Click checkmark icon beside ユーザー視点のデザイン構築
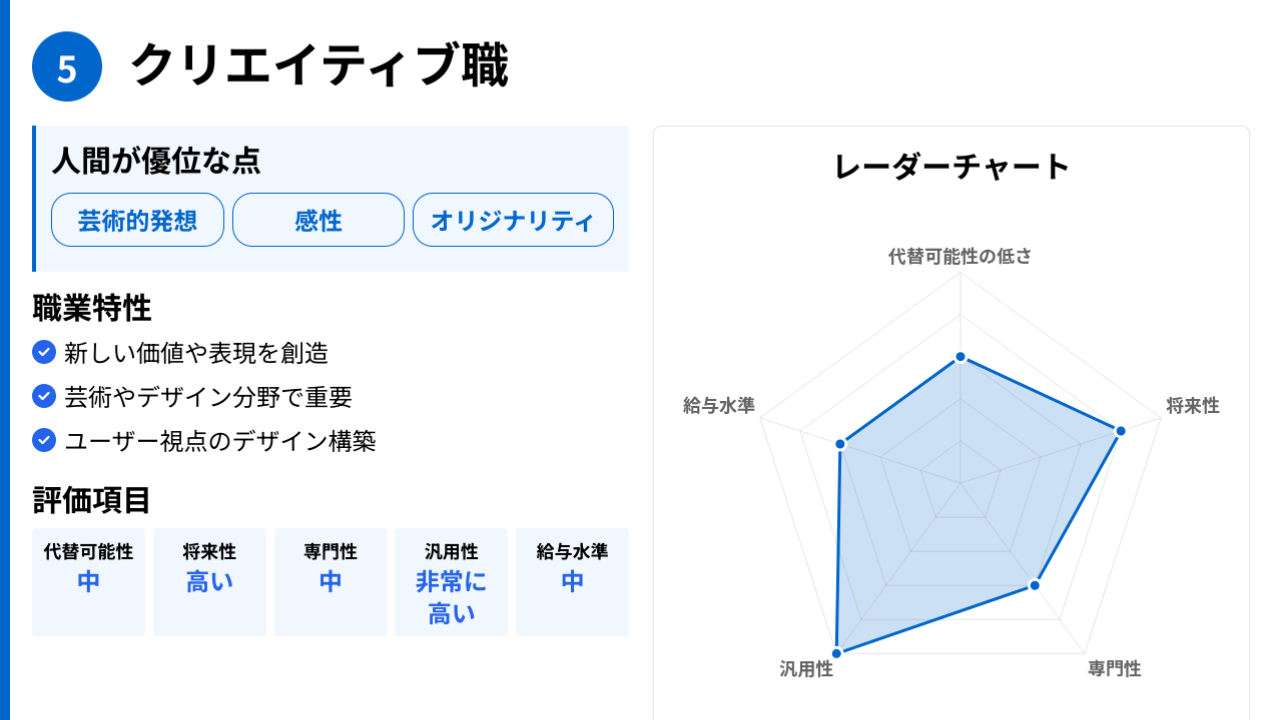 [x=43, y=440]
